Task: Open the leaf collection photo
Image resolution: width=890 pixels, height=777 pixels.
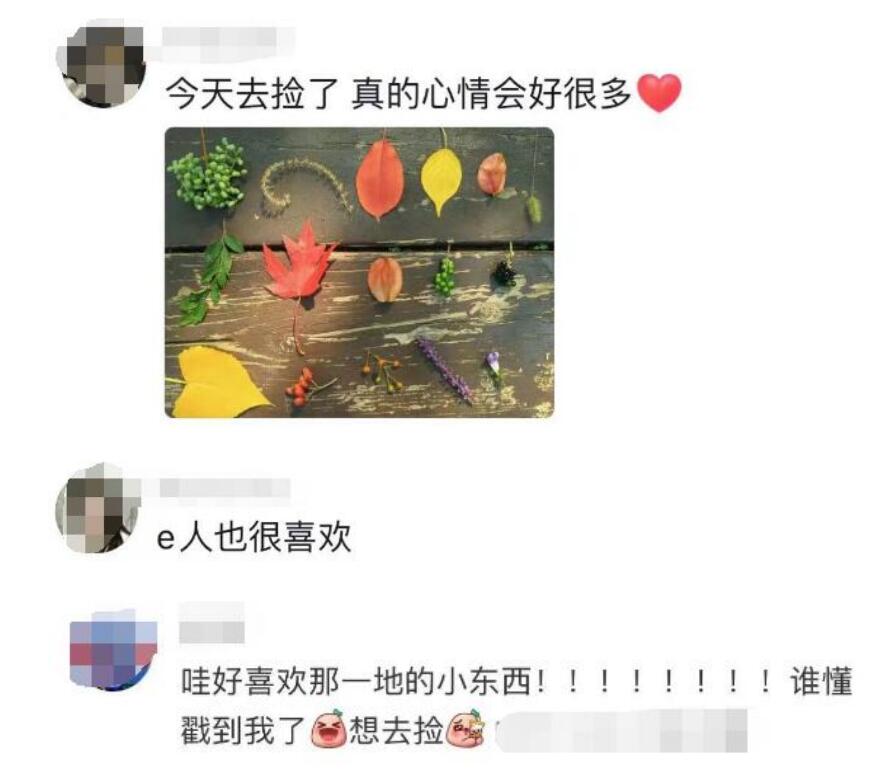Action: click(x=359, y=272)
